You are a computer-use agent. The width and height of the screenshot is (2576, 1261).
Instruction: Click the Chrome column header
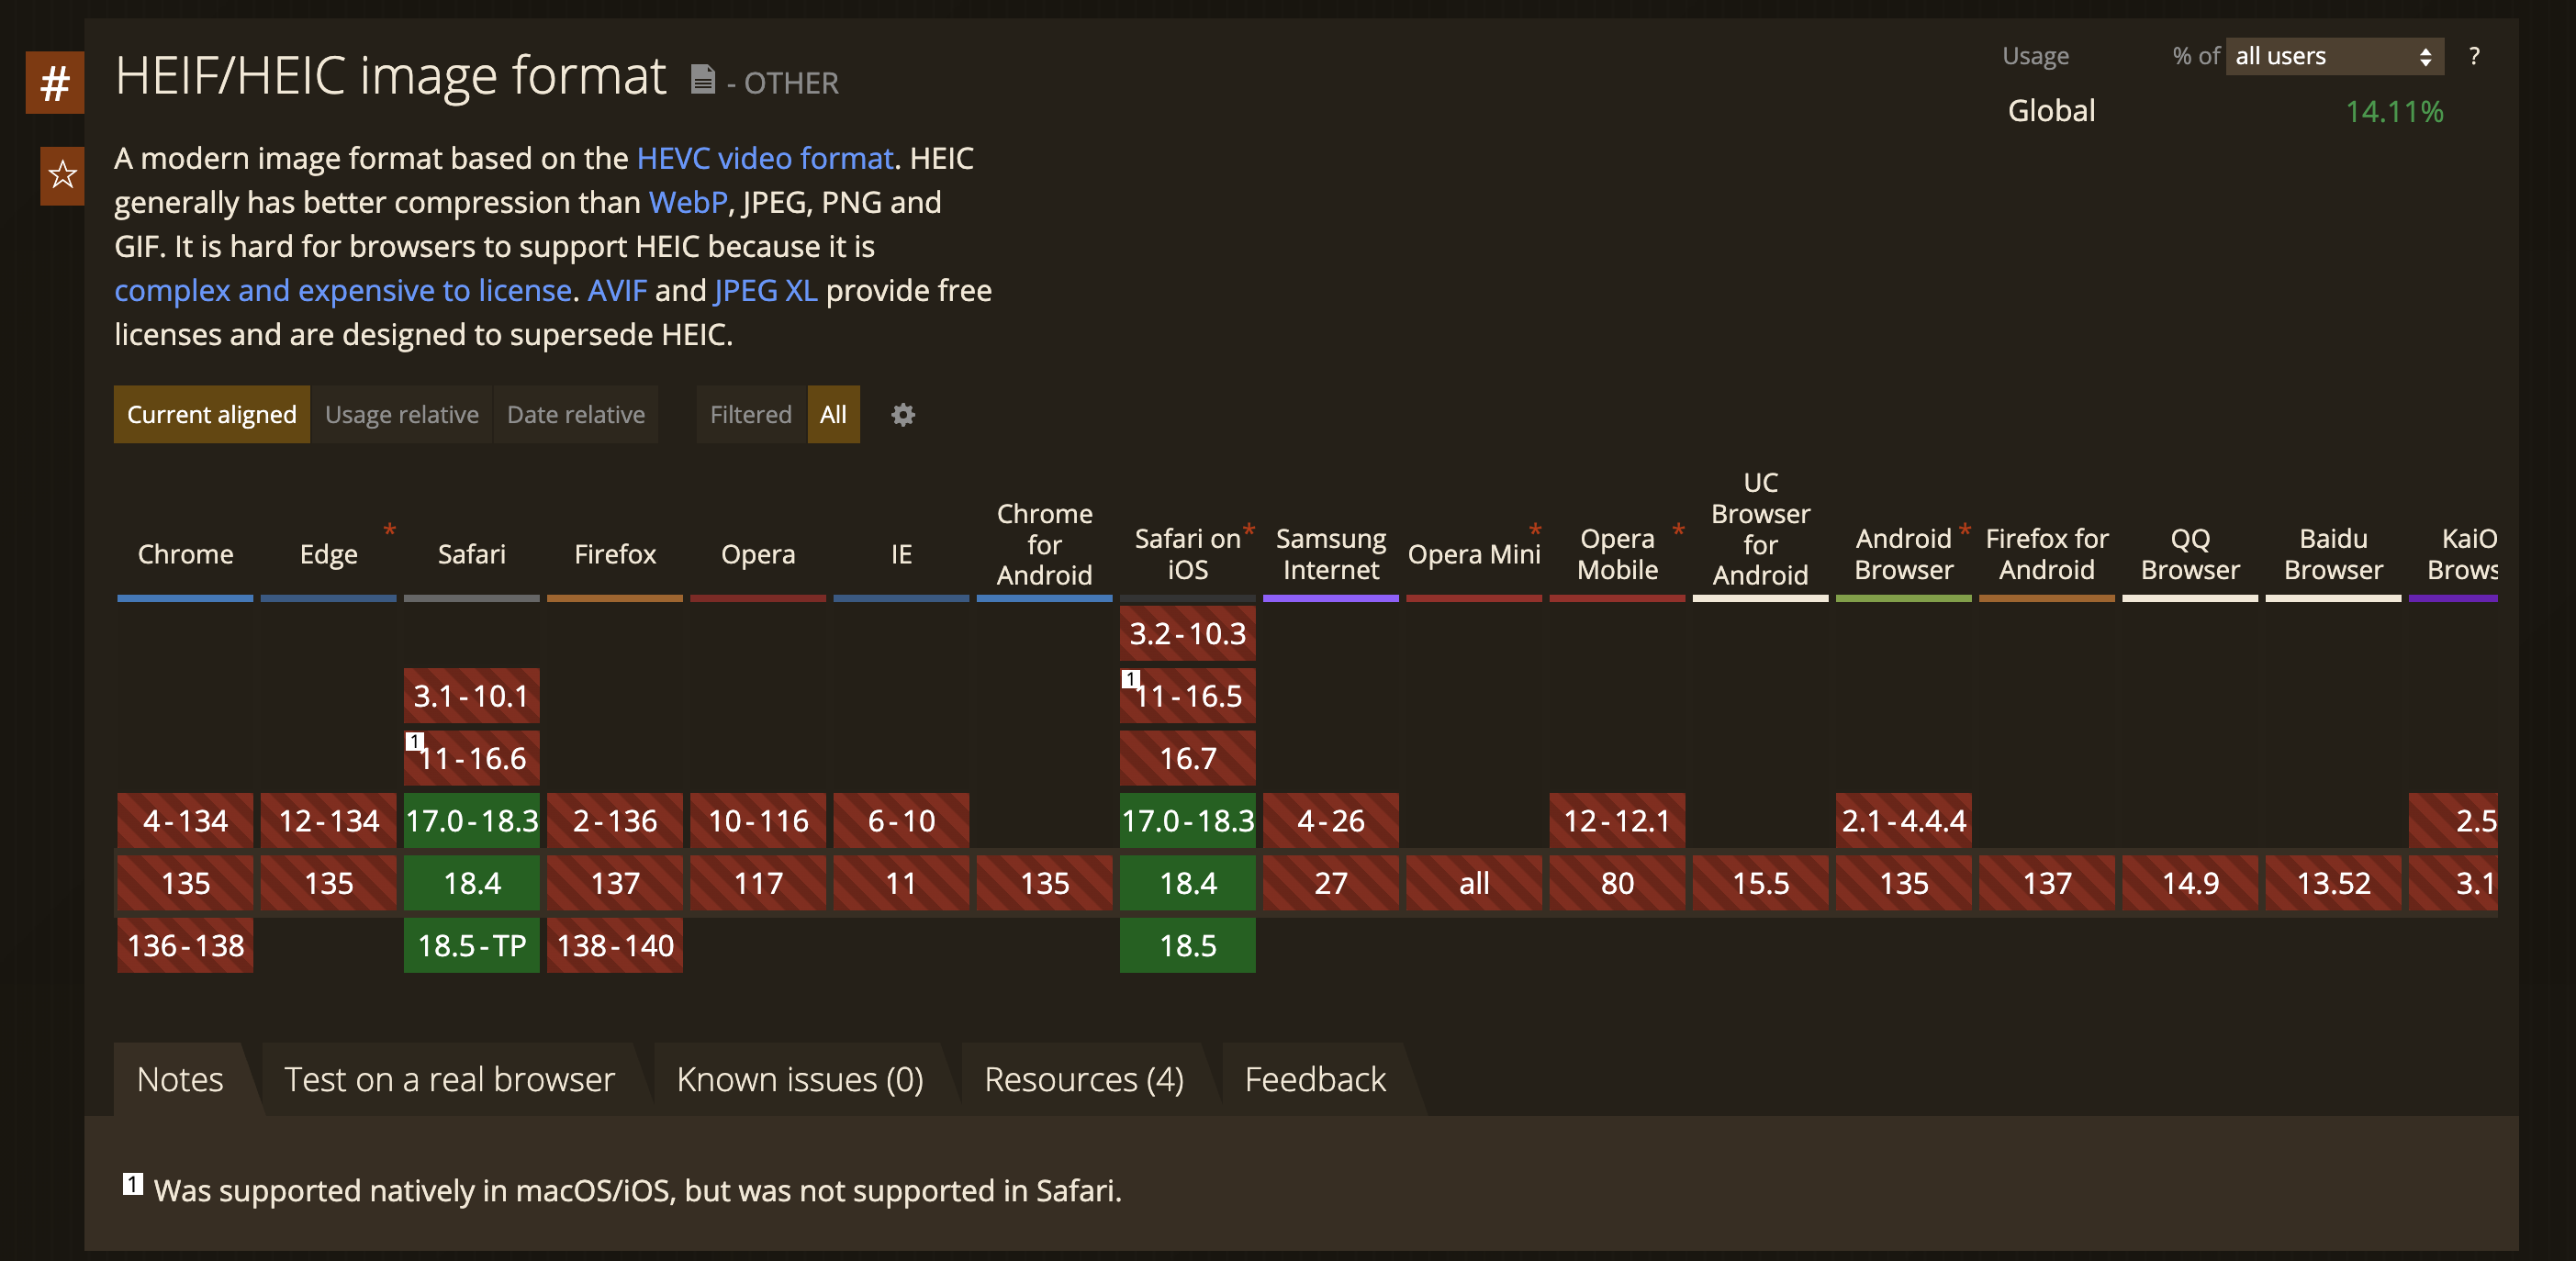click(x=185, y=555)
